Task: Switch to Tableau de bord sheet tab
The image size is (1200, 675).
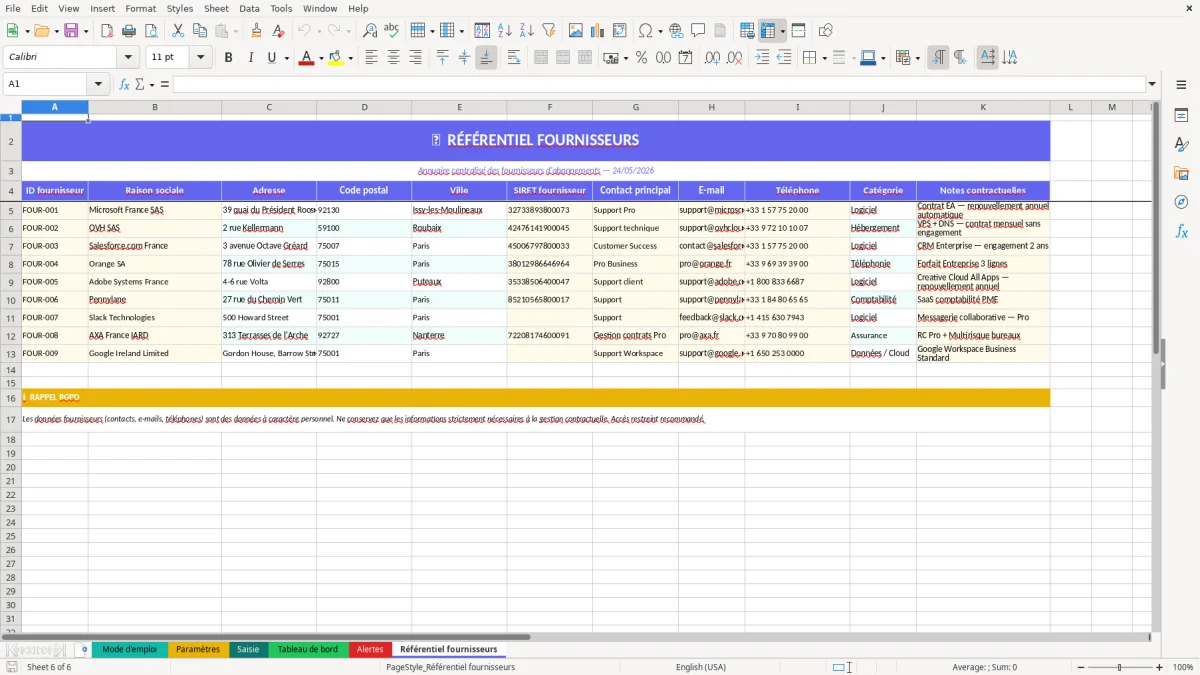Action: tap(307, 649)
